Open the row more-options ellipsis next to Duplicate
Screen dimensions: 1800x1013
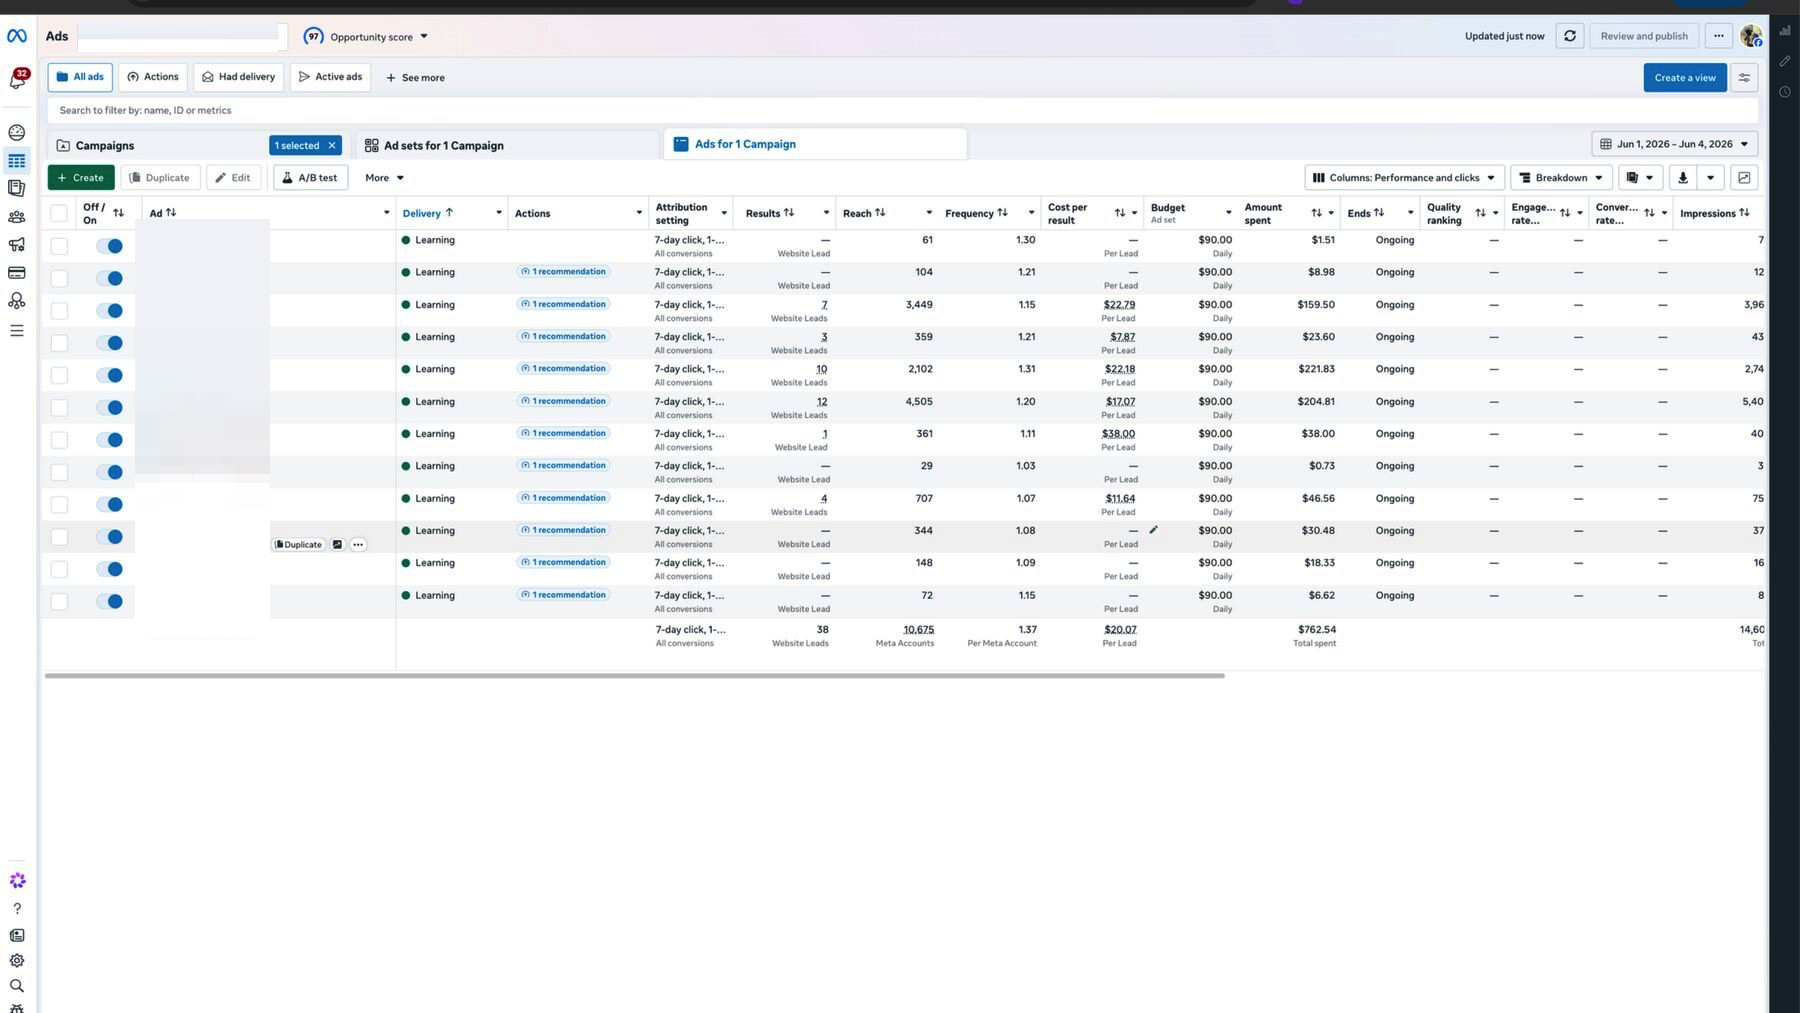coord(358,545)
